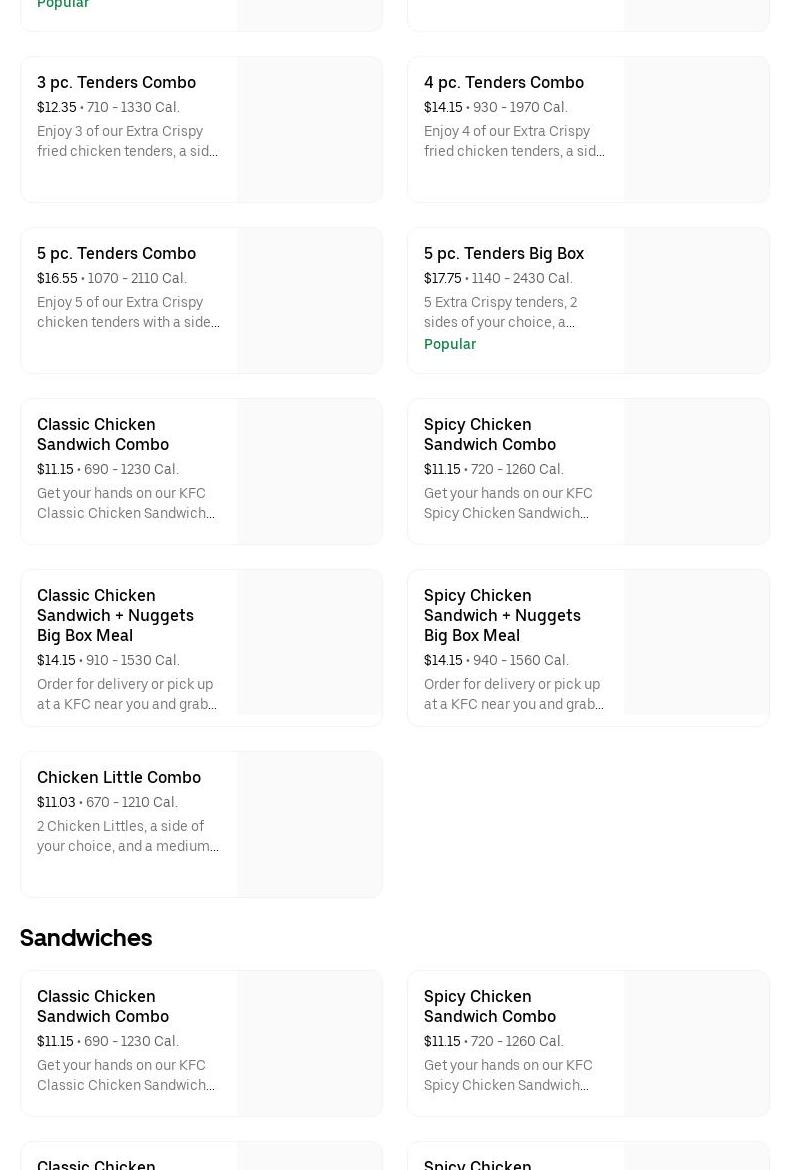Click the 5 pc. Tenders Combo image thumbnail
Image resolution: width=804 pixels, height=1170 pixels.
click(x=309, y=301)
